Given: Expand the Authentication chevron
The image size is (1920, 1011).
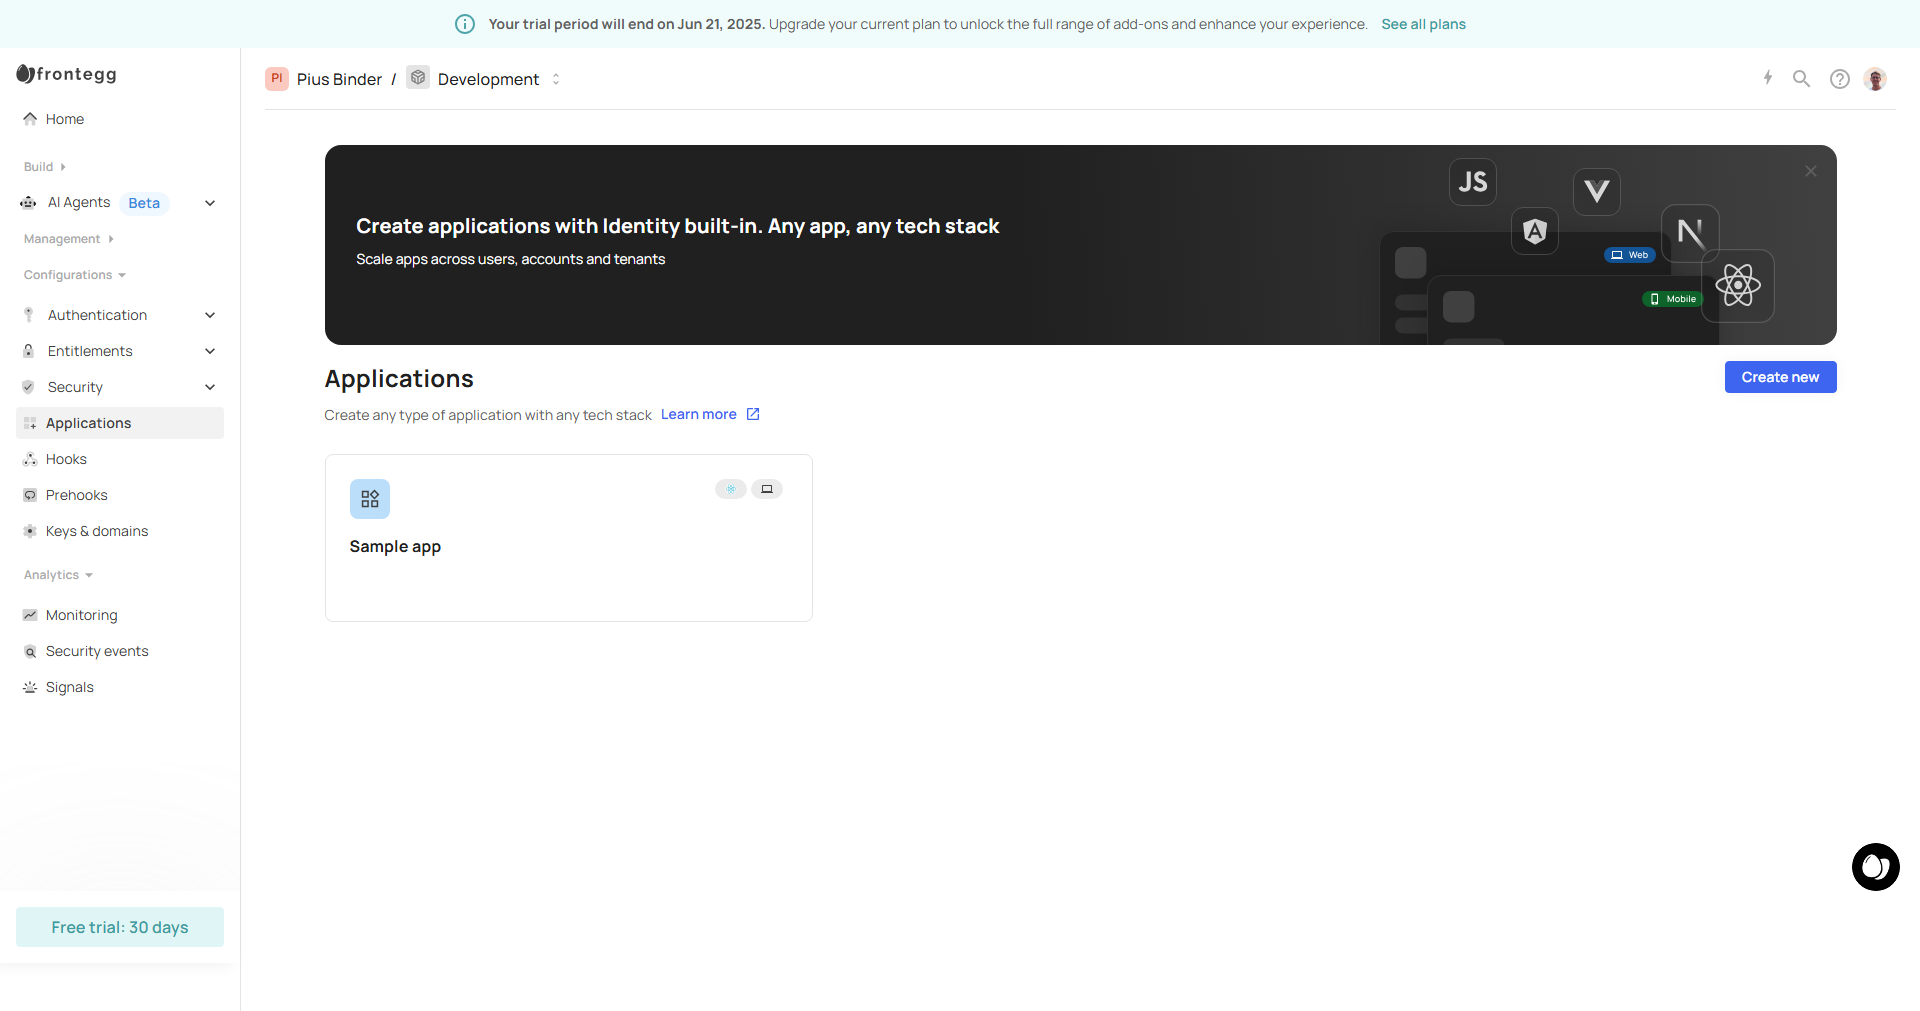Looking at the screenshot, I should click(210, 315).
